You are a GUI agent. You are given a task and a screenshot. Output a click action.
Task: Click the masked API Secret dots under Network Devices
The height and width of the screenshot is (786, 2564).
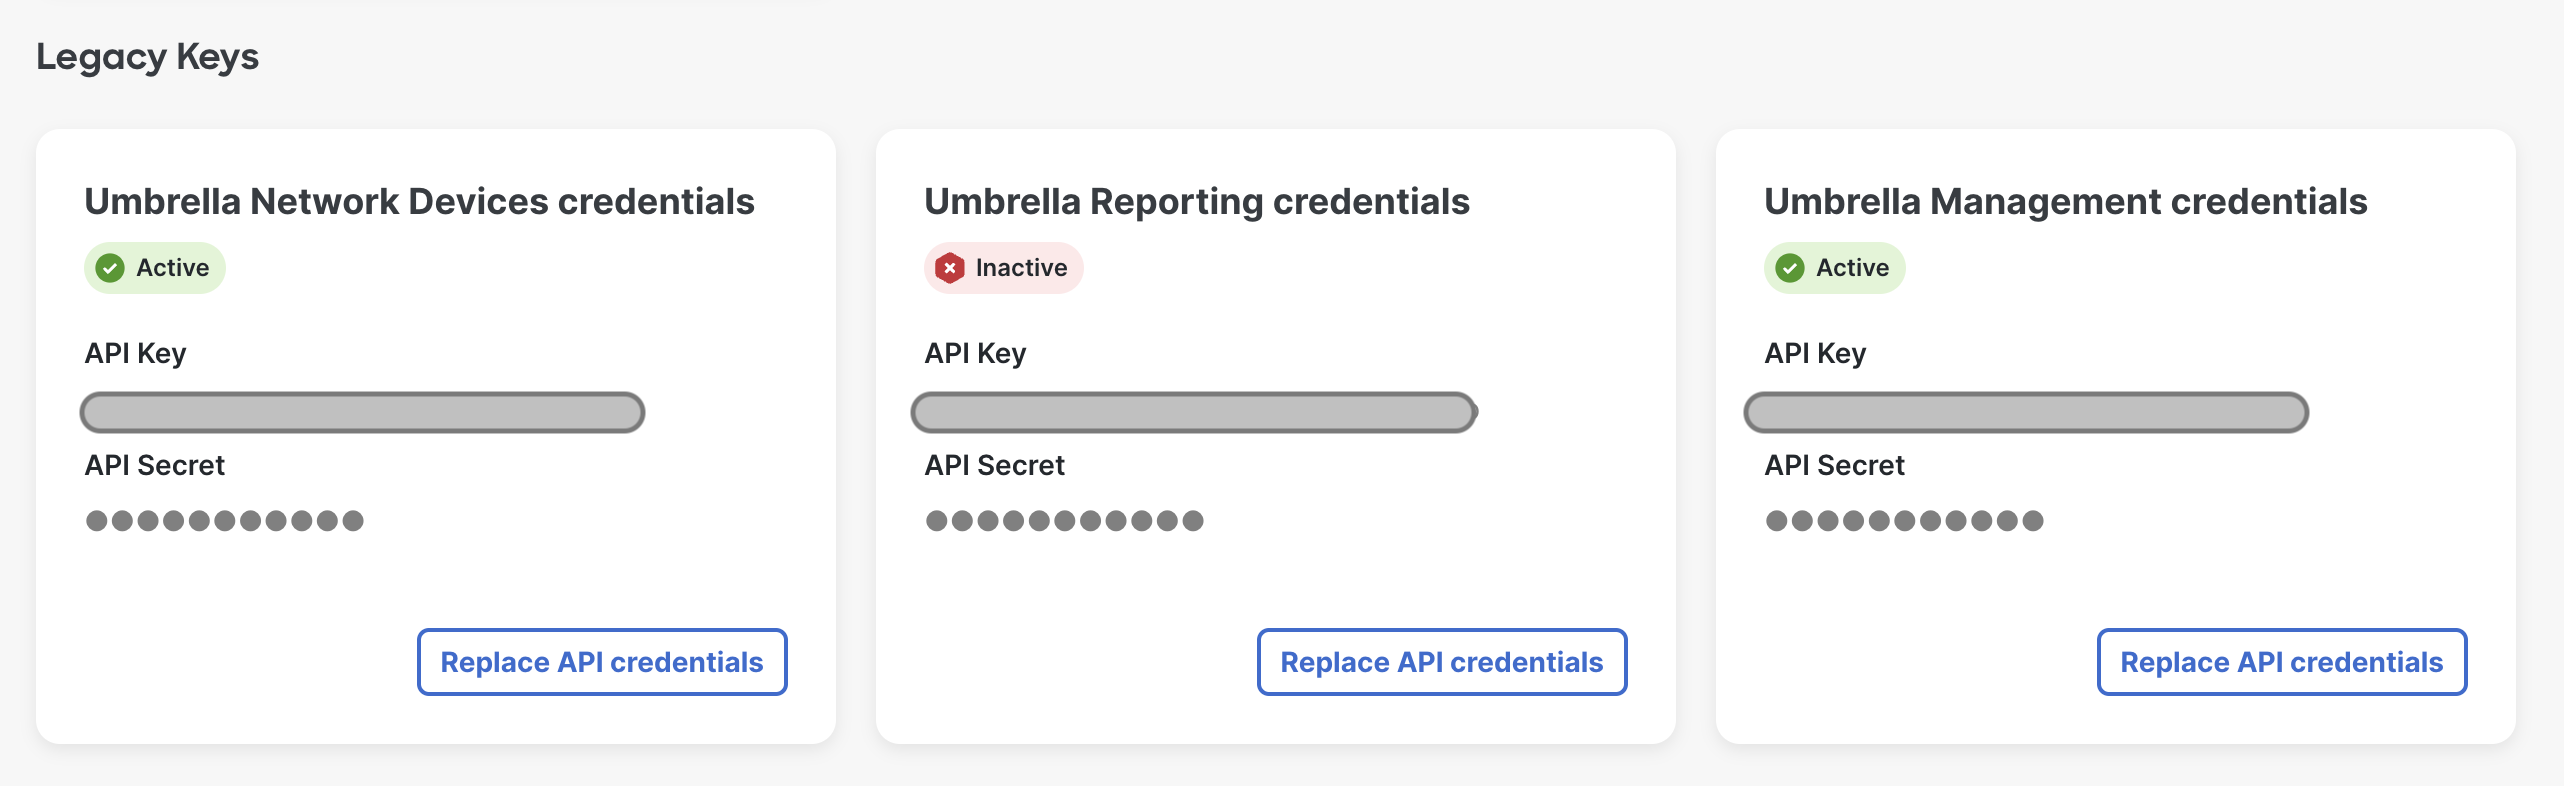click(x=224, y=519)
